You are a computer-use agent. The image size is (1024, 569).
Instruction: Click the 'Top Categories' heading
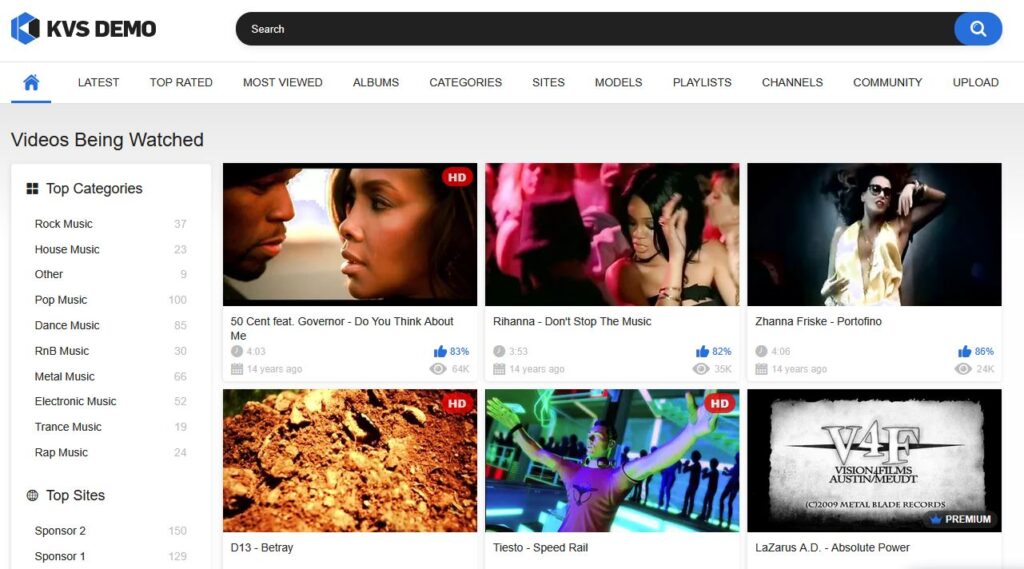(94, 189)
